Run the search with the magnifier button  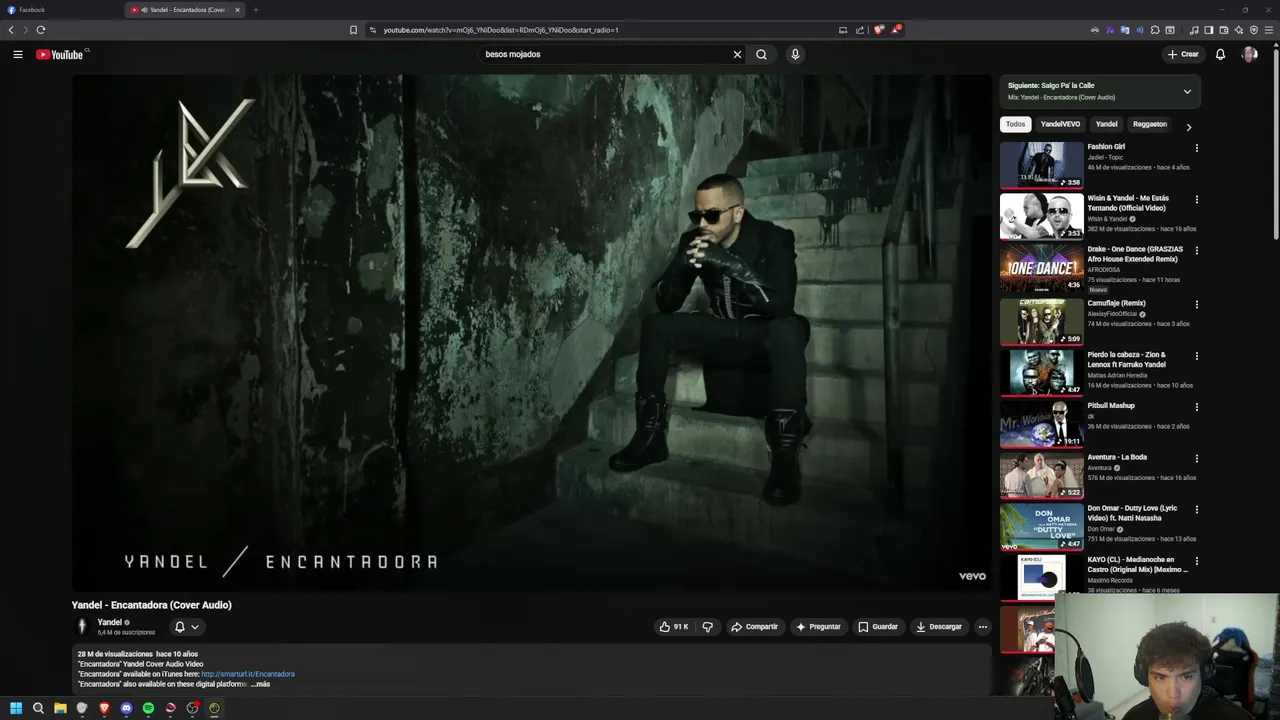click(761, 54)
